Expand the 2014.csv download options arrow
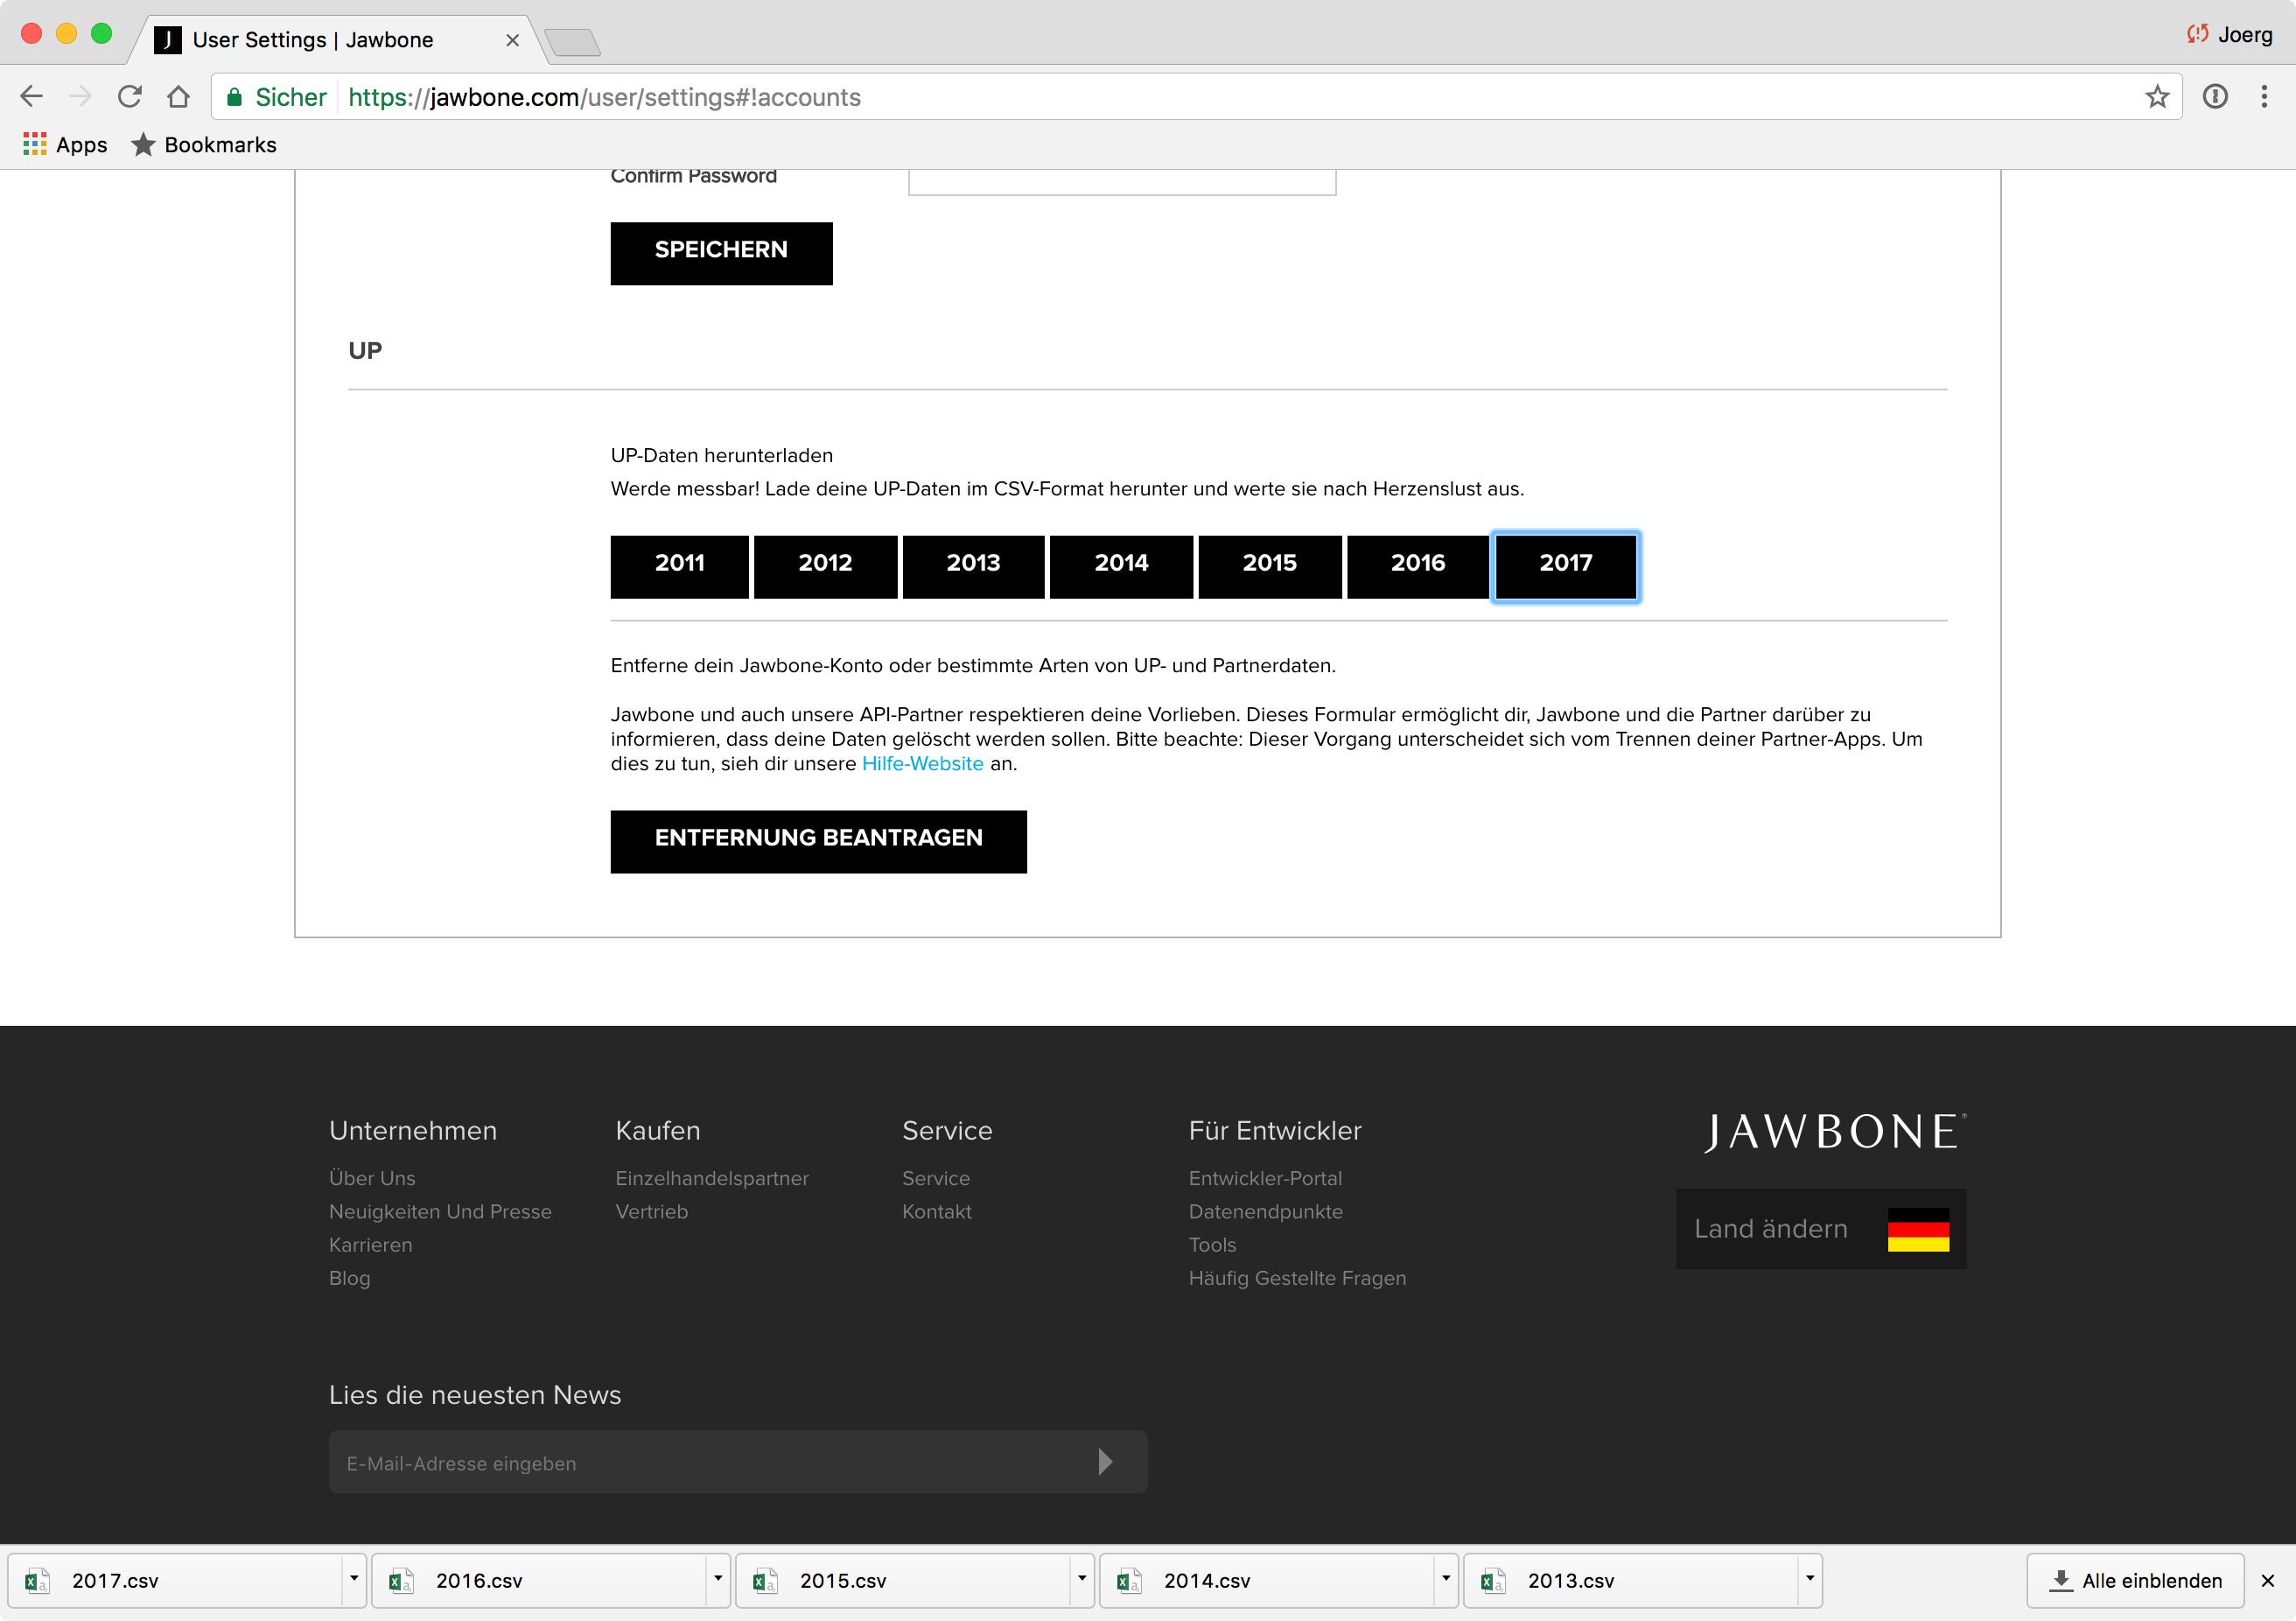 (1446, 1579)
